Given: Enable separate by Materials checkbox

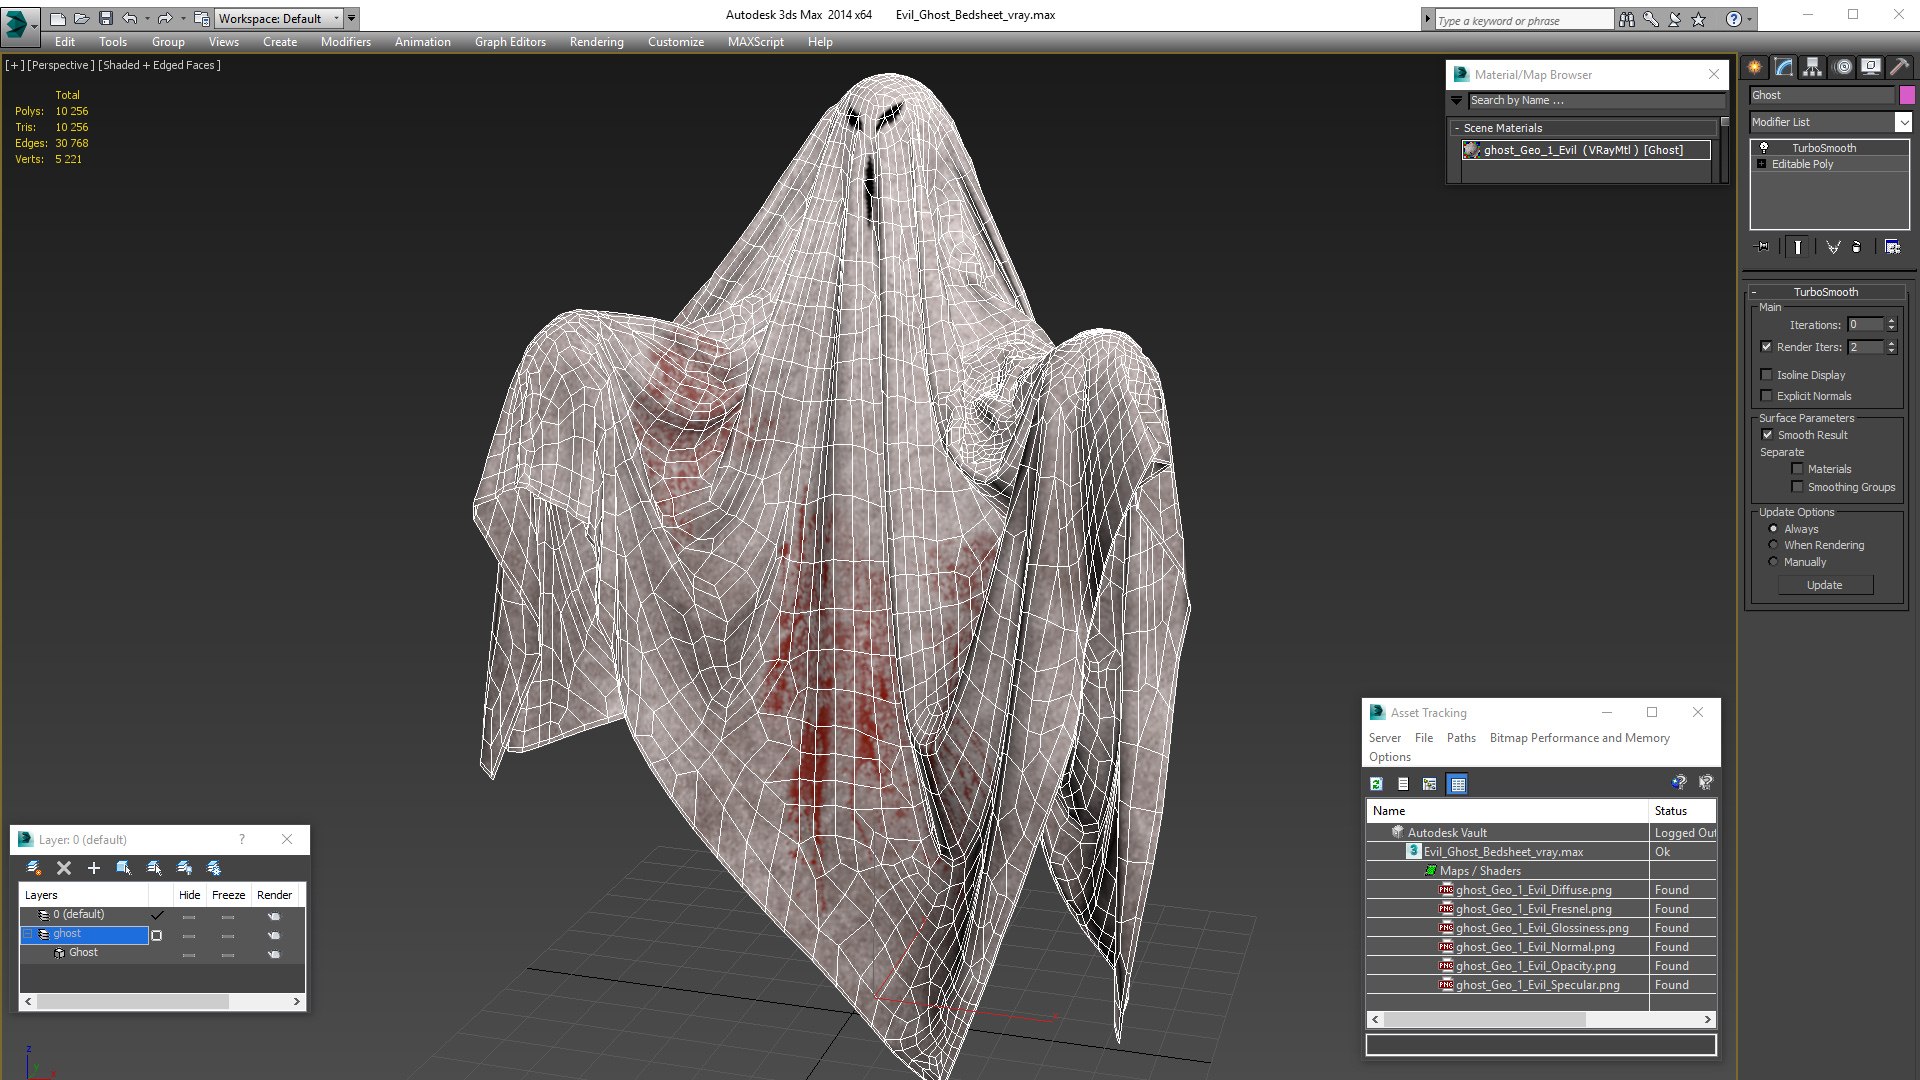Looking at the screenshot, I should point(1797,469).
